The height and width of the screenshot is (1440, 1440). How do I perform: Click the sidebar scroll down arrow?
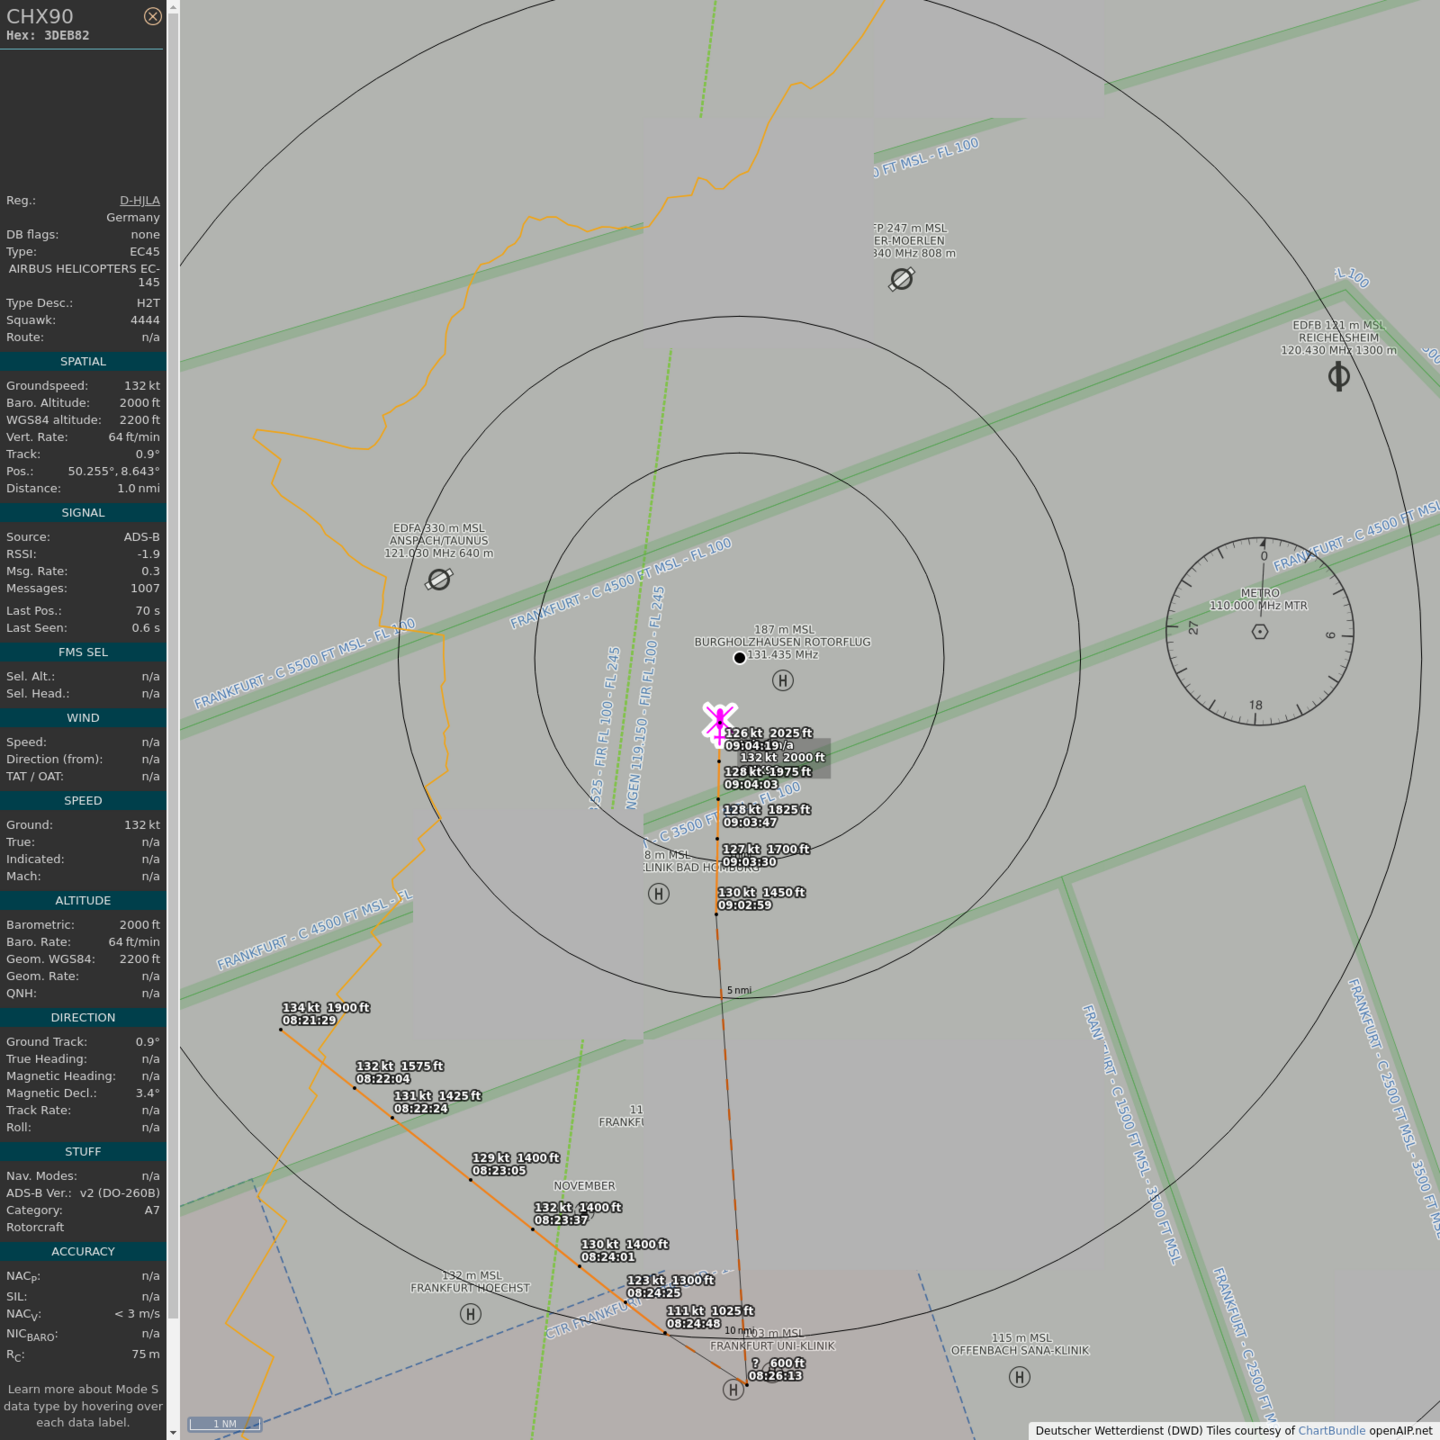click(x=173, y=1431)
